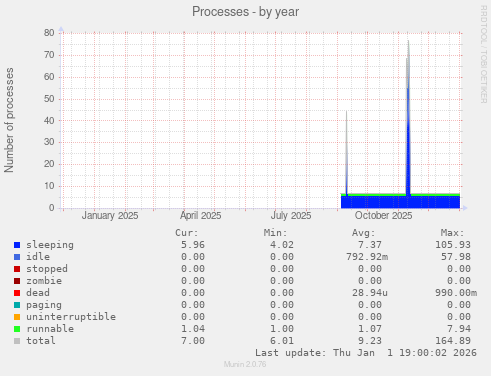The height and width of the screenshot is (376, 491).
Task: Click runnable's maximum value 7.94
Action: [x=459, y=329]
